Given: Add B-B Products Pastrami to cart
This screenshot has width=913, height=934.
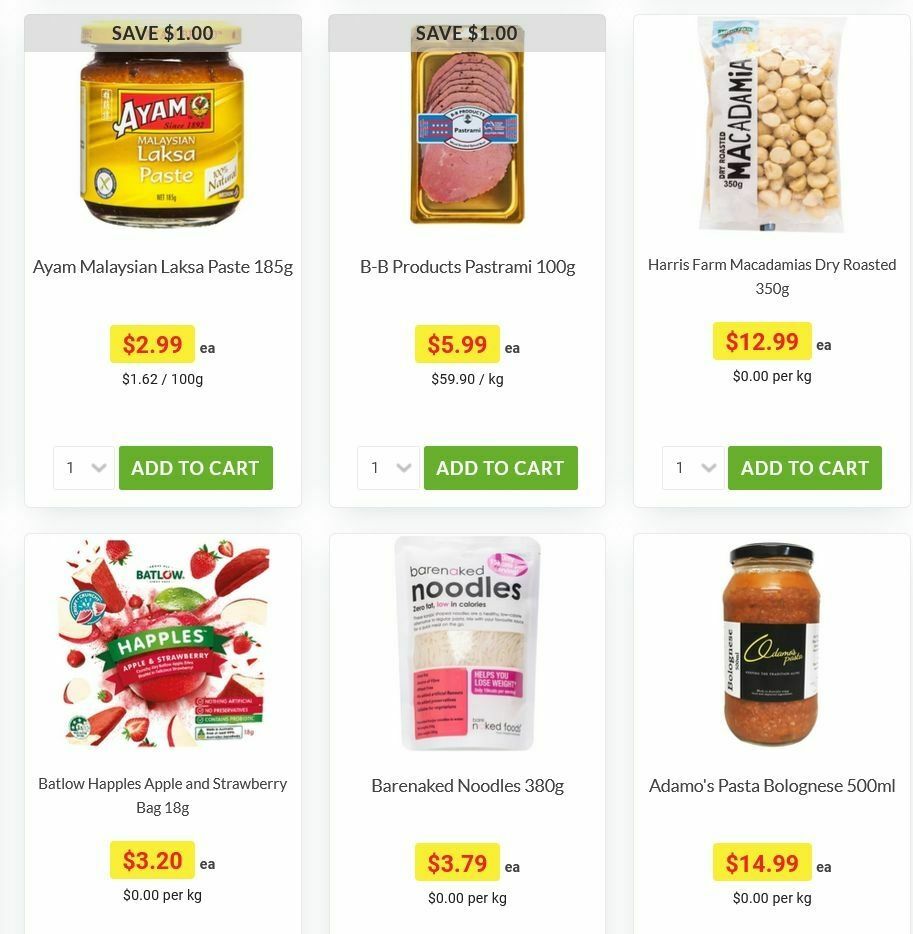Looking at the screenshot, I should 501,468.
